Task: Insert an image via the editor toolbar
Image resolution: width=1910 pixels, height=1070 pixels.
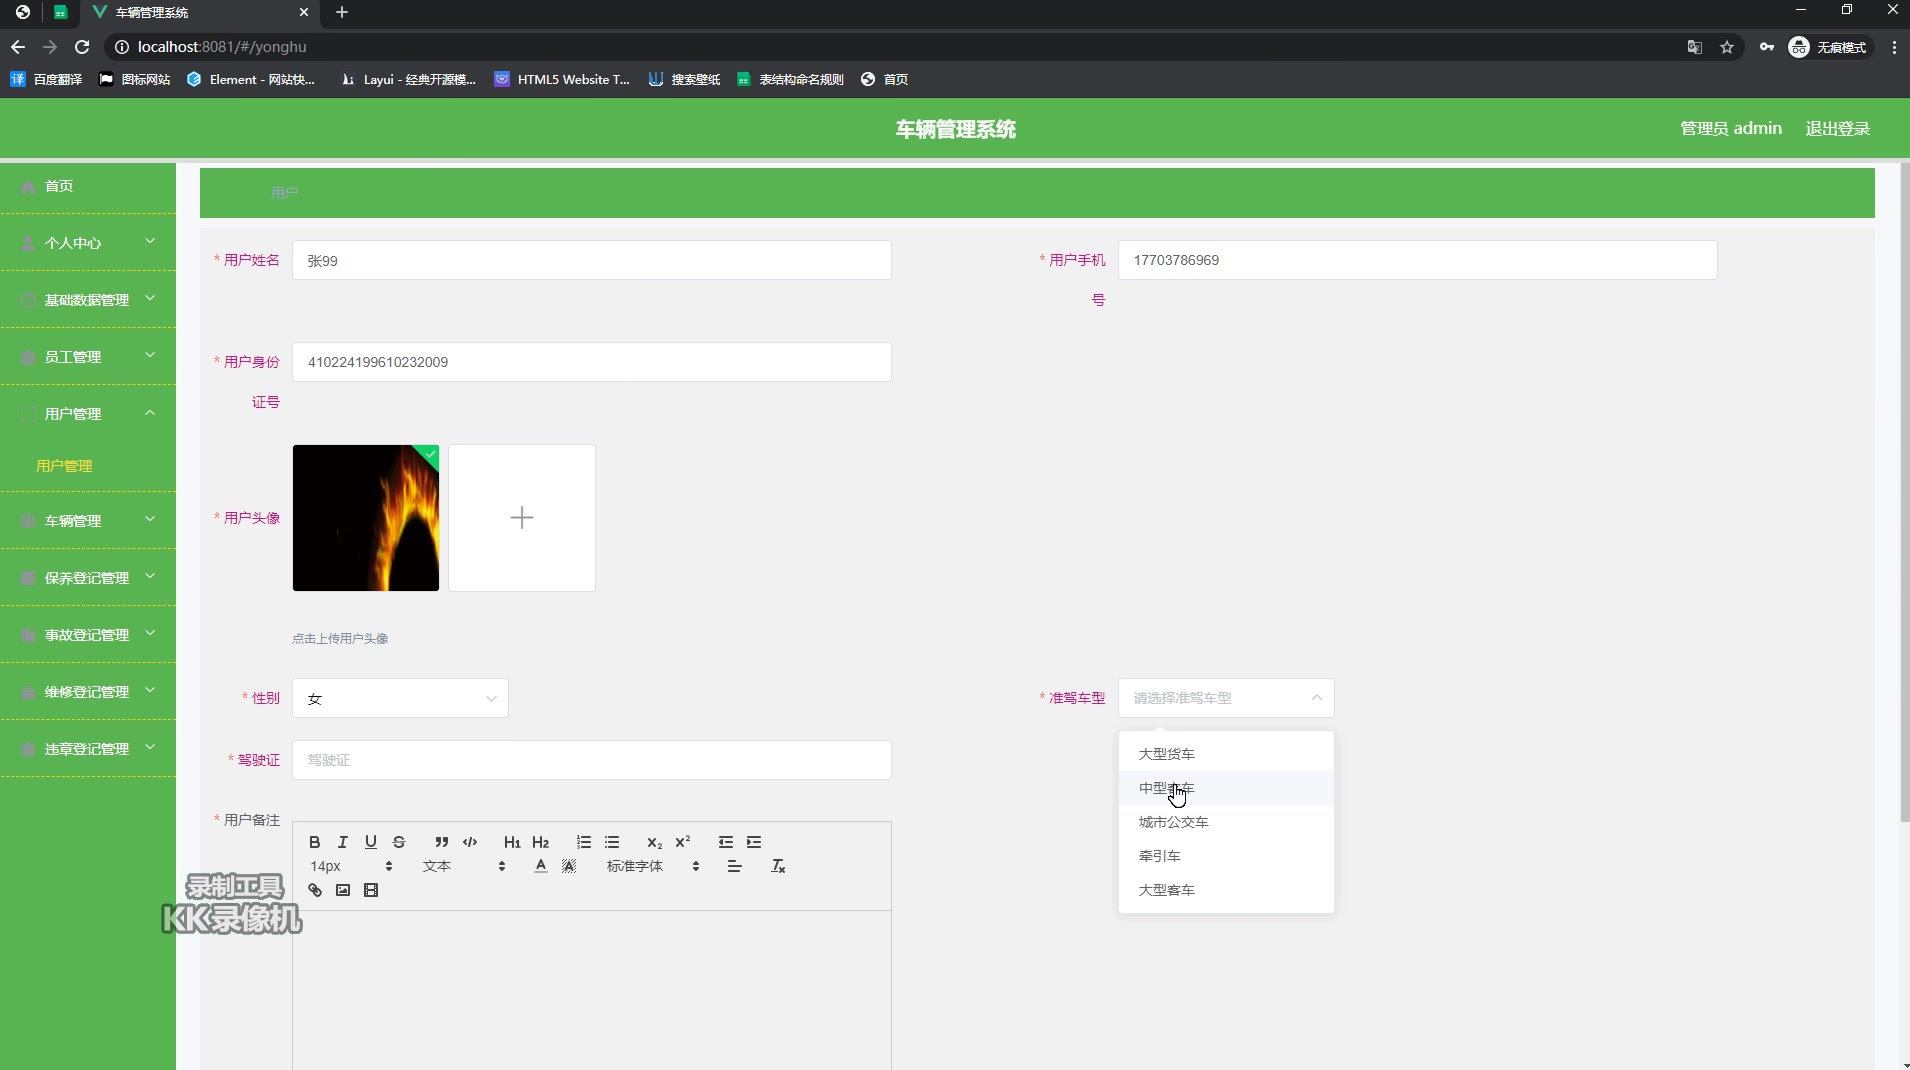Action: click(342, 890)
